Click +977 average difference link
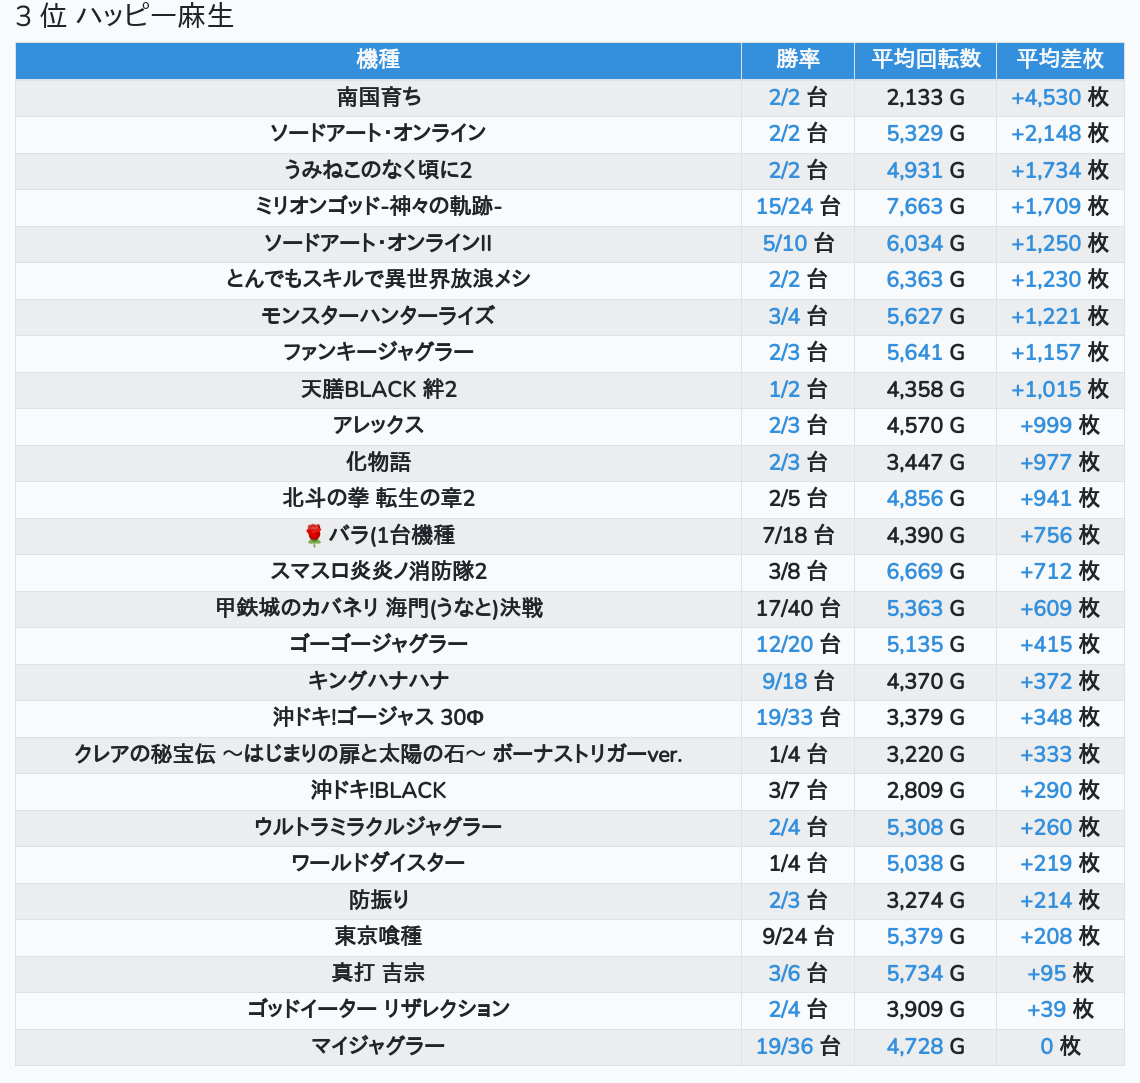This screenshot has height=1083, width=1140. 1045,462
